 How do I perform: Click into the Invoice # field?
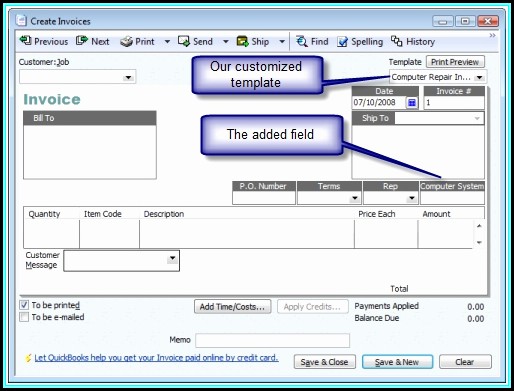(x=454, y=102)
